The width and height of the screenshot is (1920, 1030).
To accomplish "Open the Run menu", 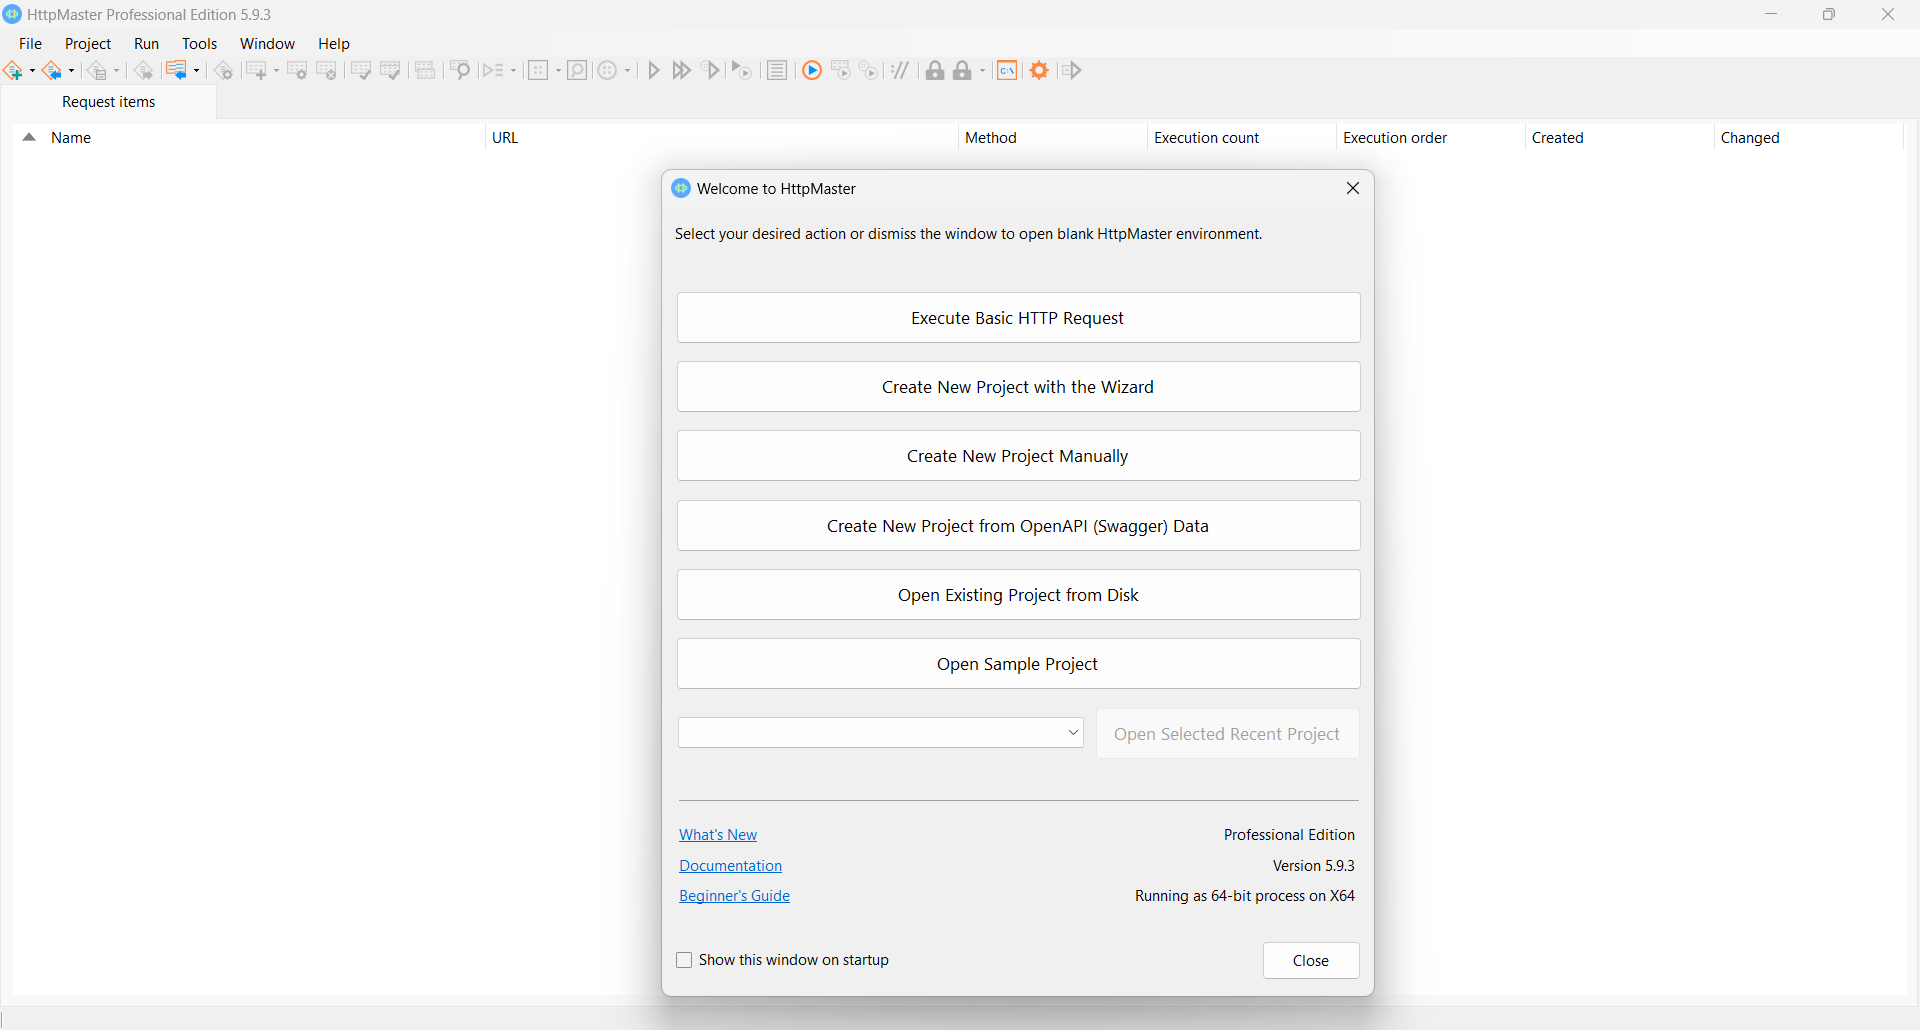I will click(147, 44).
